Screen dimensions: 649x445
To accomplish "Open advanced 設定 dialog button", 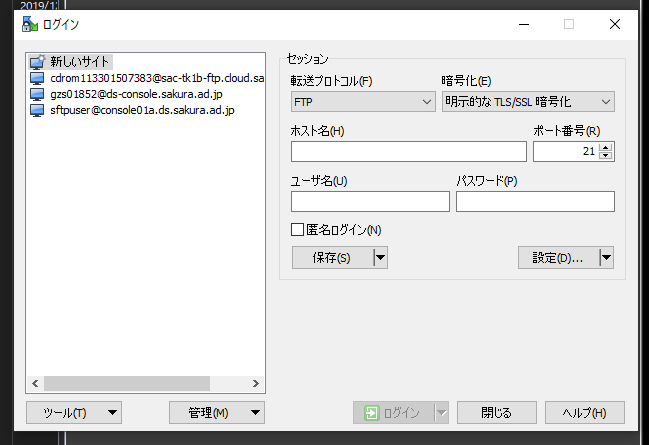I will click(557, 258).
